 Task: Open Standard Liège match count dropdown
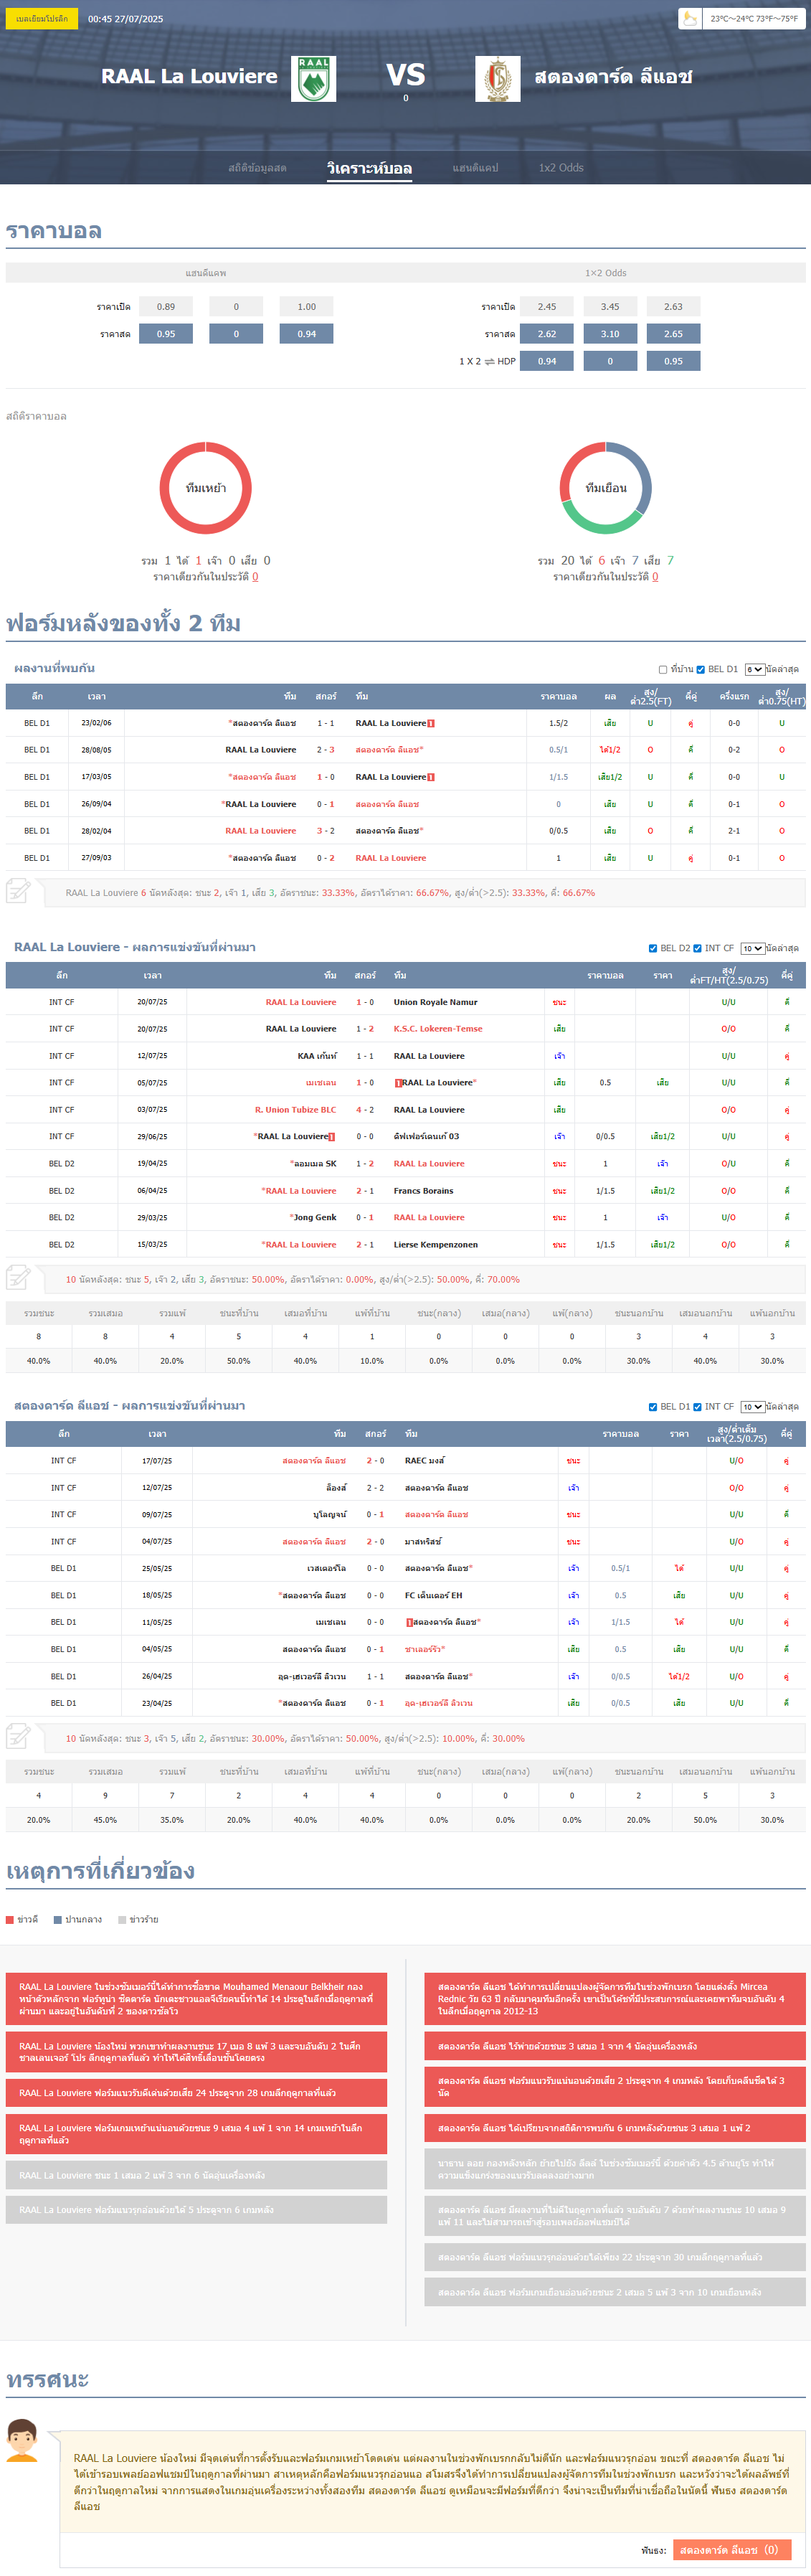tap(753, 1407)
